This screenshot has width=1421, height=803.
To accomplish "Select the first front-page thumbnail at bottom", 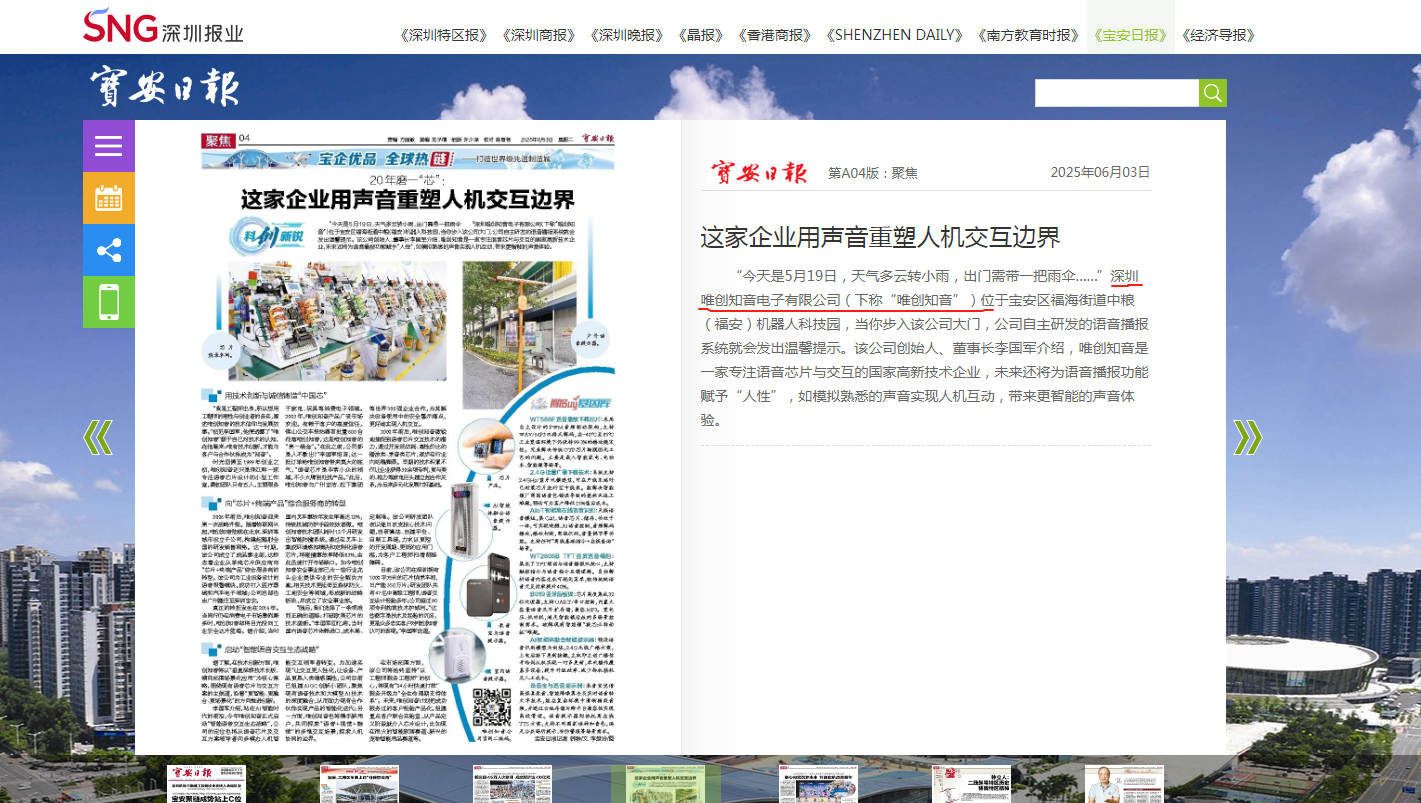I will coord(206,784).
